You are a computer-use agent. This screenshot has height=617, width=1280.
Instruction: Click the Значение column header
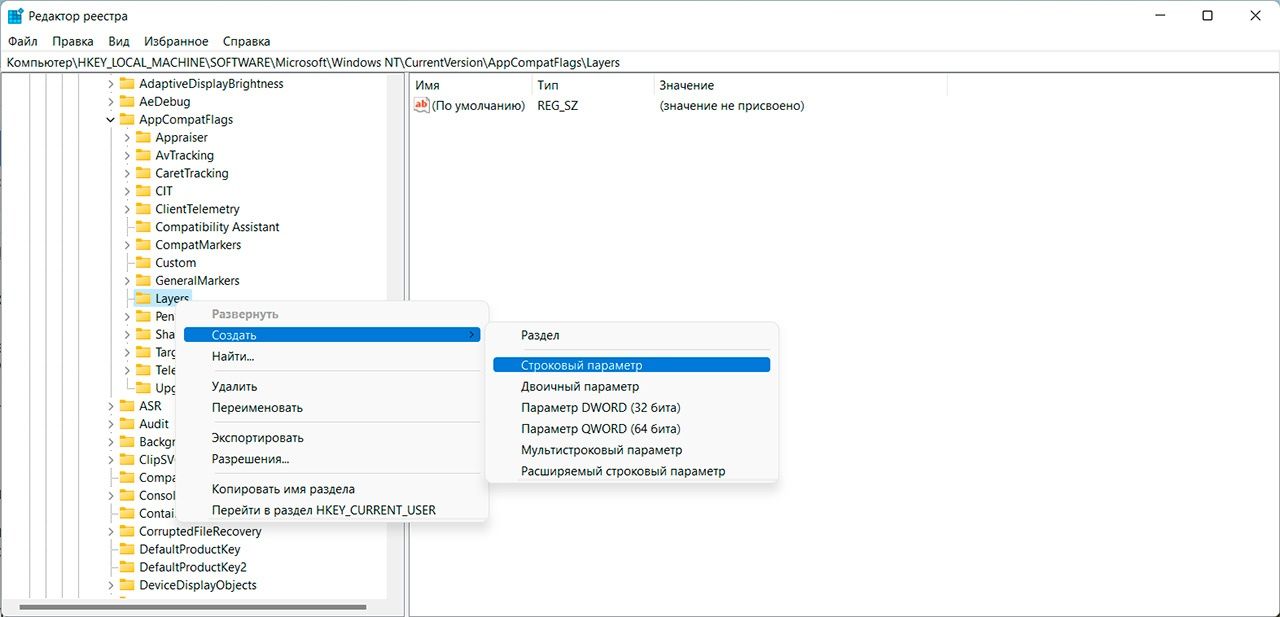coord(686,86)
